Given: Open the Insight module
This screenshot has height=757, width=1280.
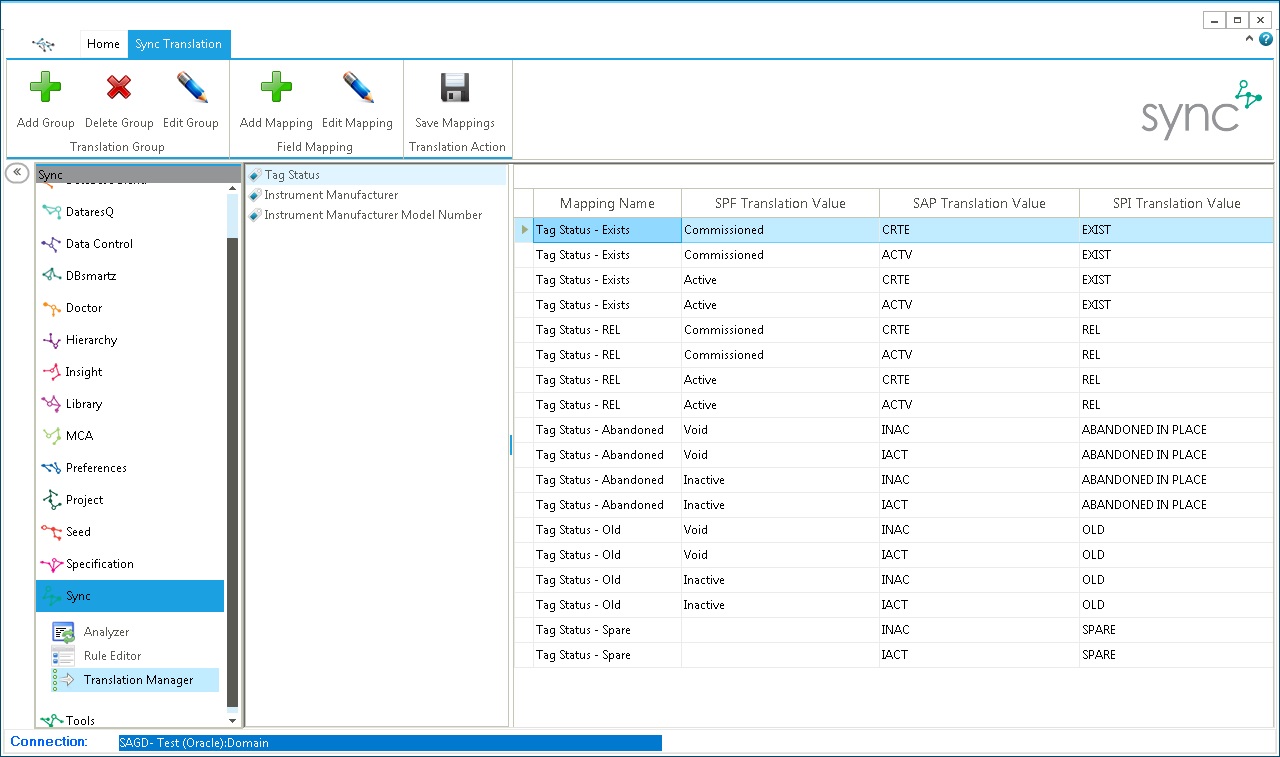Looking at the screenshot, I should 130,372.
